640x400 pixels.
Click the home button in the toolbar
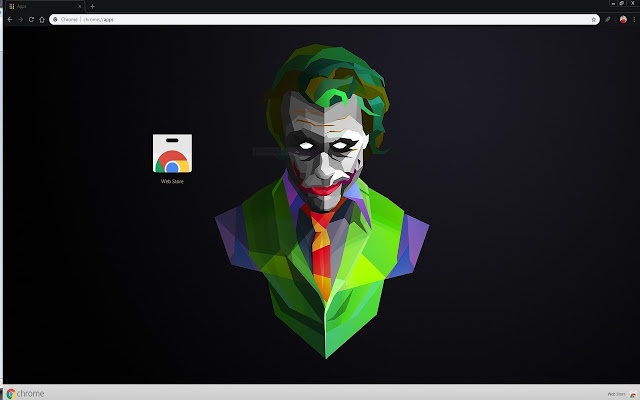pyautogui.click(x=42, y=19)
